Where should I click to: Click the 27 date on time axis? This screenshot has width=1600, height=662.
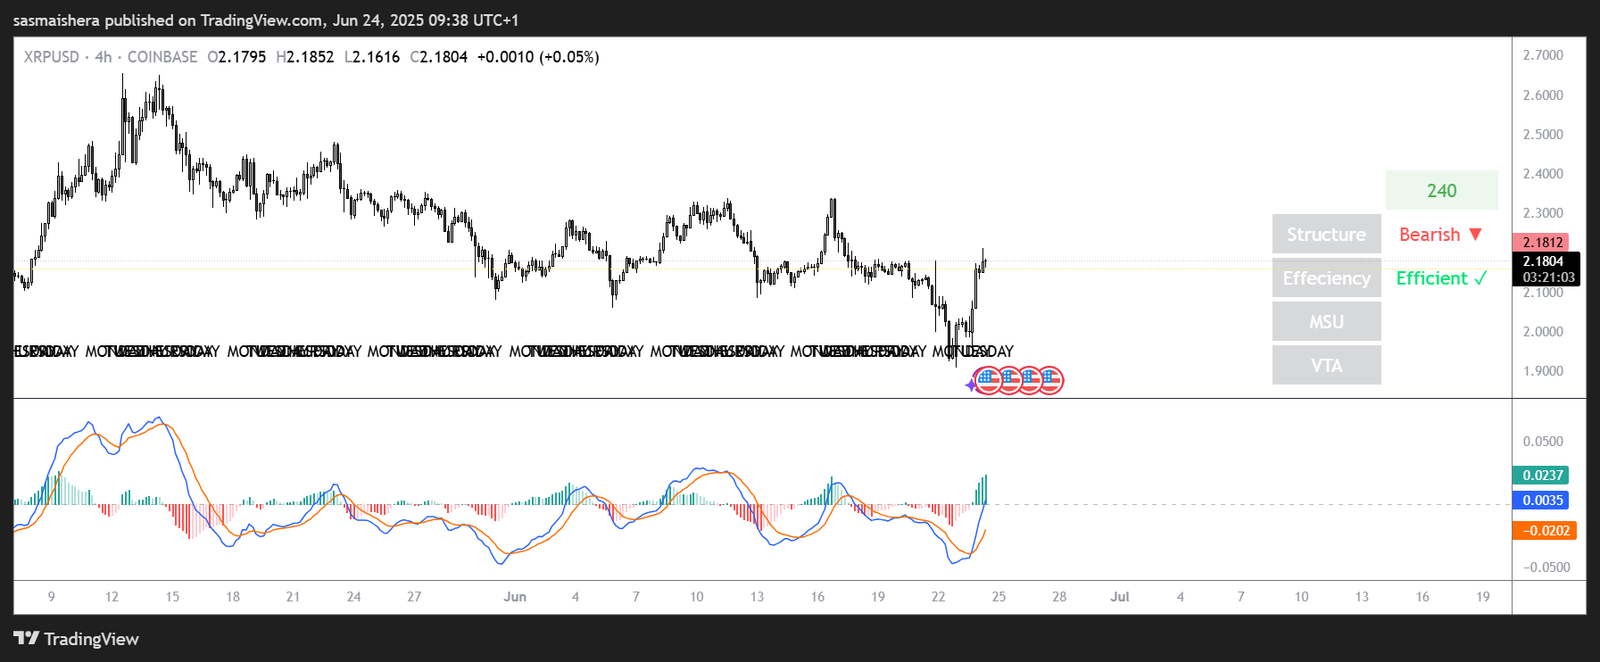pos(414,597)
